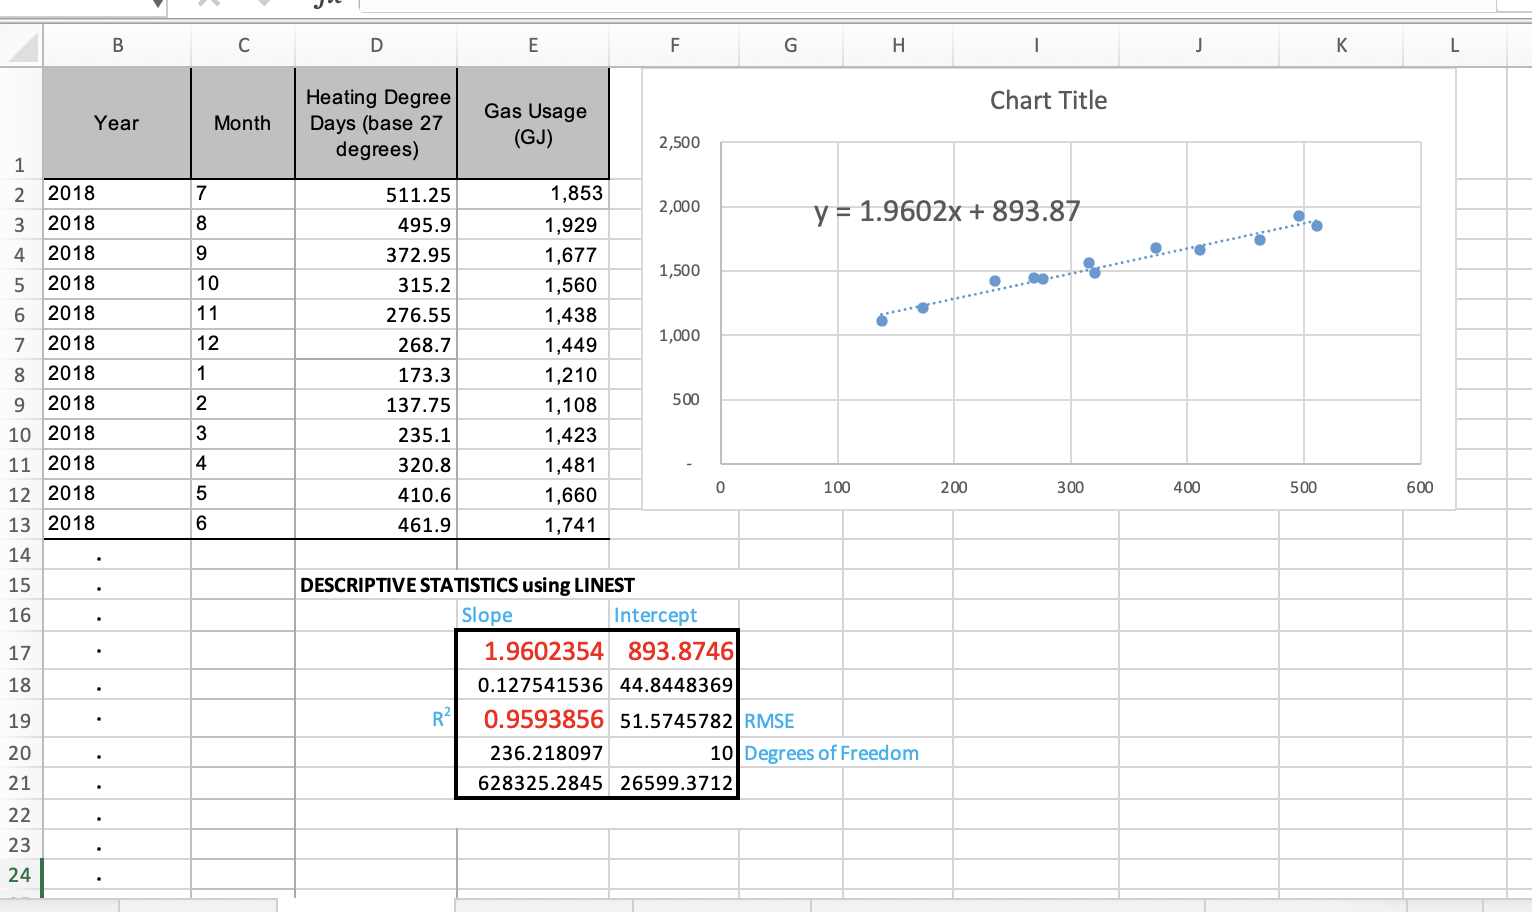Select cell with value 268.7
This screenshot has height=912, width=1532.
(x=376, y=344)
